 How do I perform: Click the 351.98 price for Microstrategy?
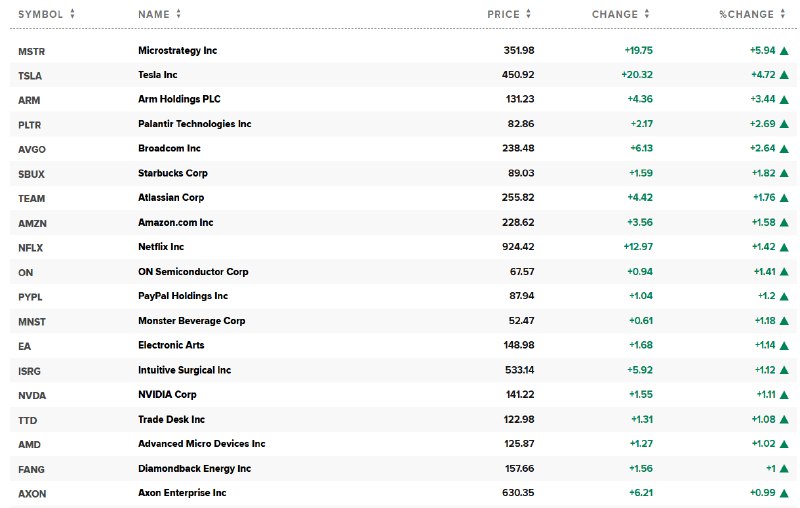point(519,50)
